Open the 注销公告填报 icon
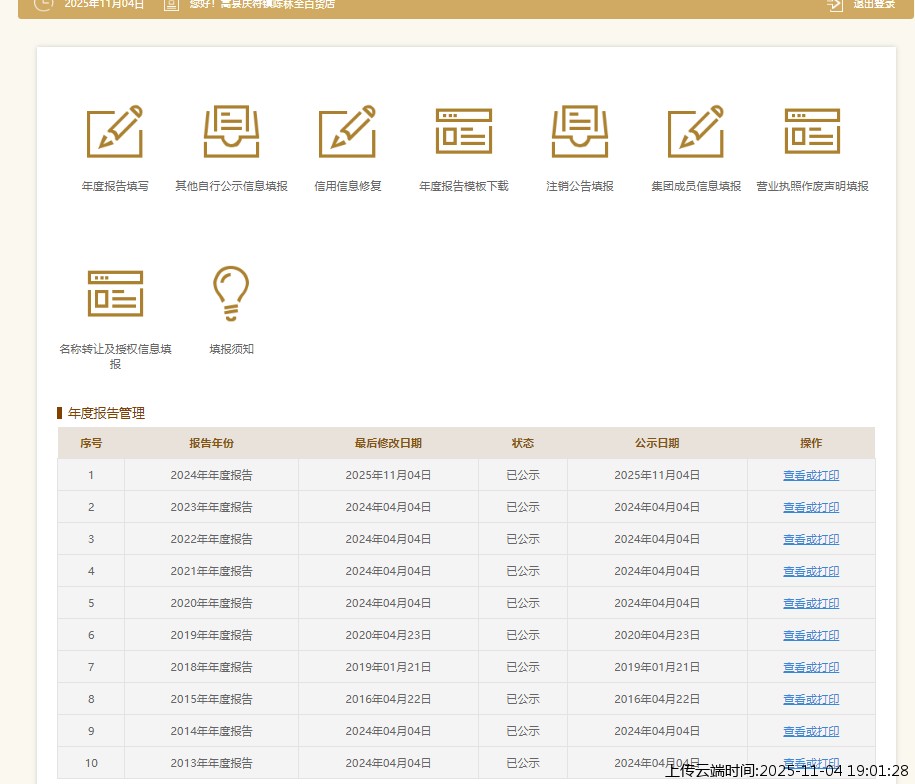This screenshot has height=784, width=915. pyautogui.click(x=580, y=132)
